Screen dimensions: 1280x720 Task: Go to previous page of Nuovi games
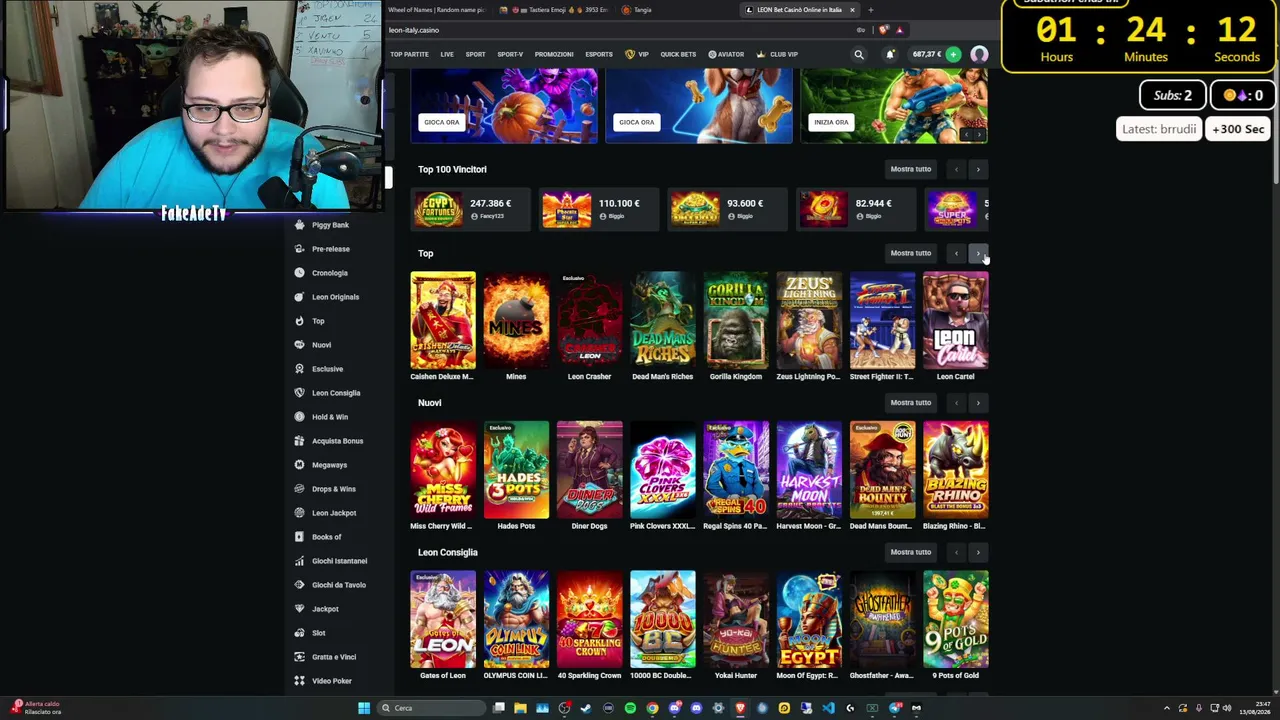click(956, 403)
